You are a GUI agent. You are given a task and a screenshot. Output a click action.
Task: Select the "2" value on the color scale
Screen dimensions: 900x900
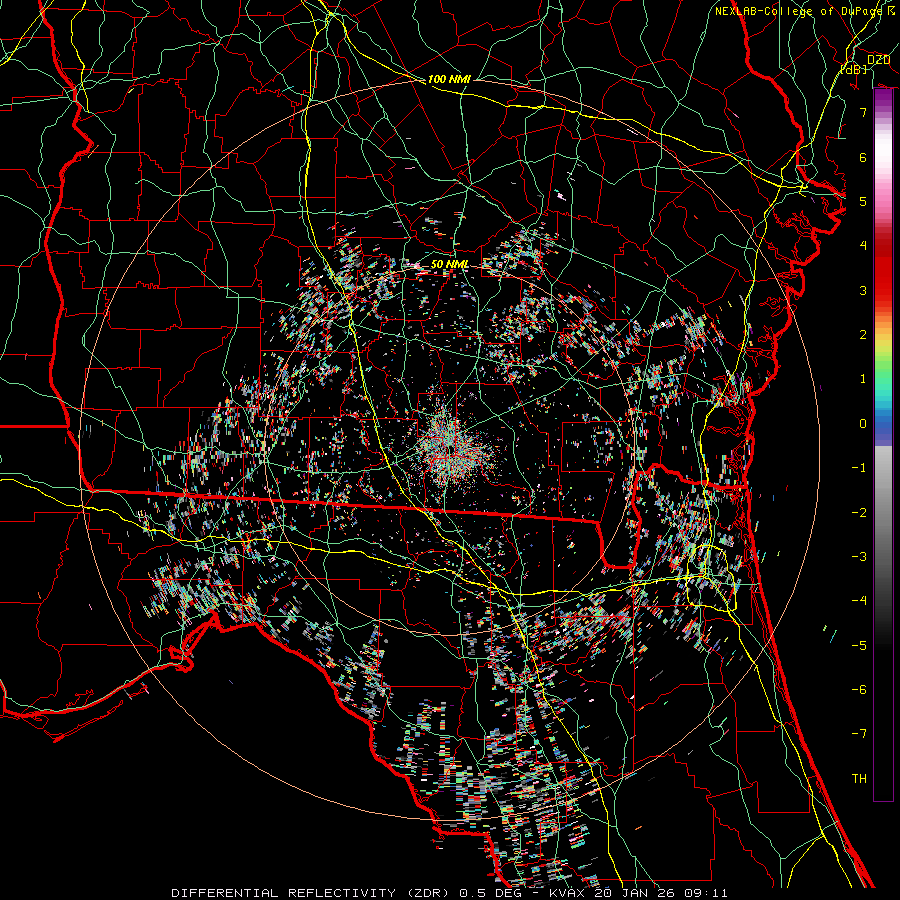(x=863, y=335)
